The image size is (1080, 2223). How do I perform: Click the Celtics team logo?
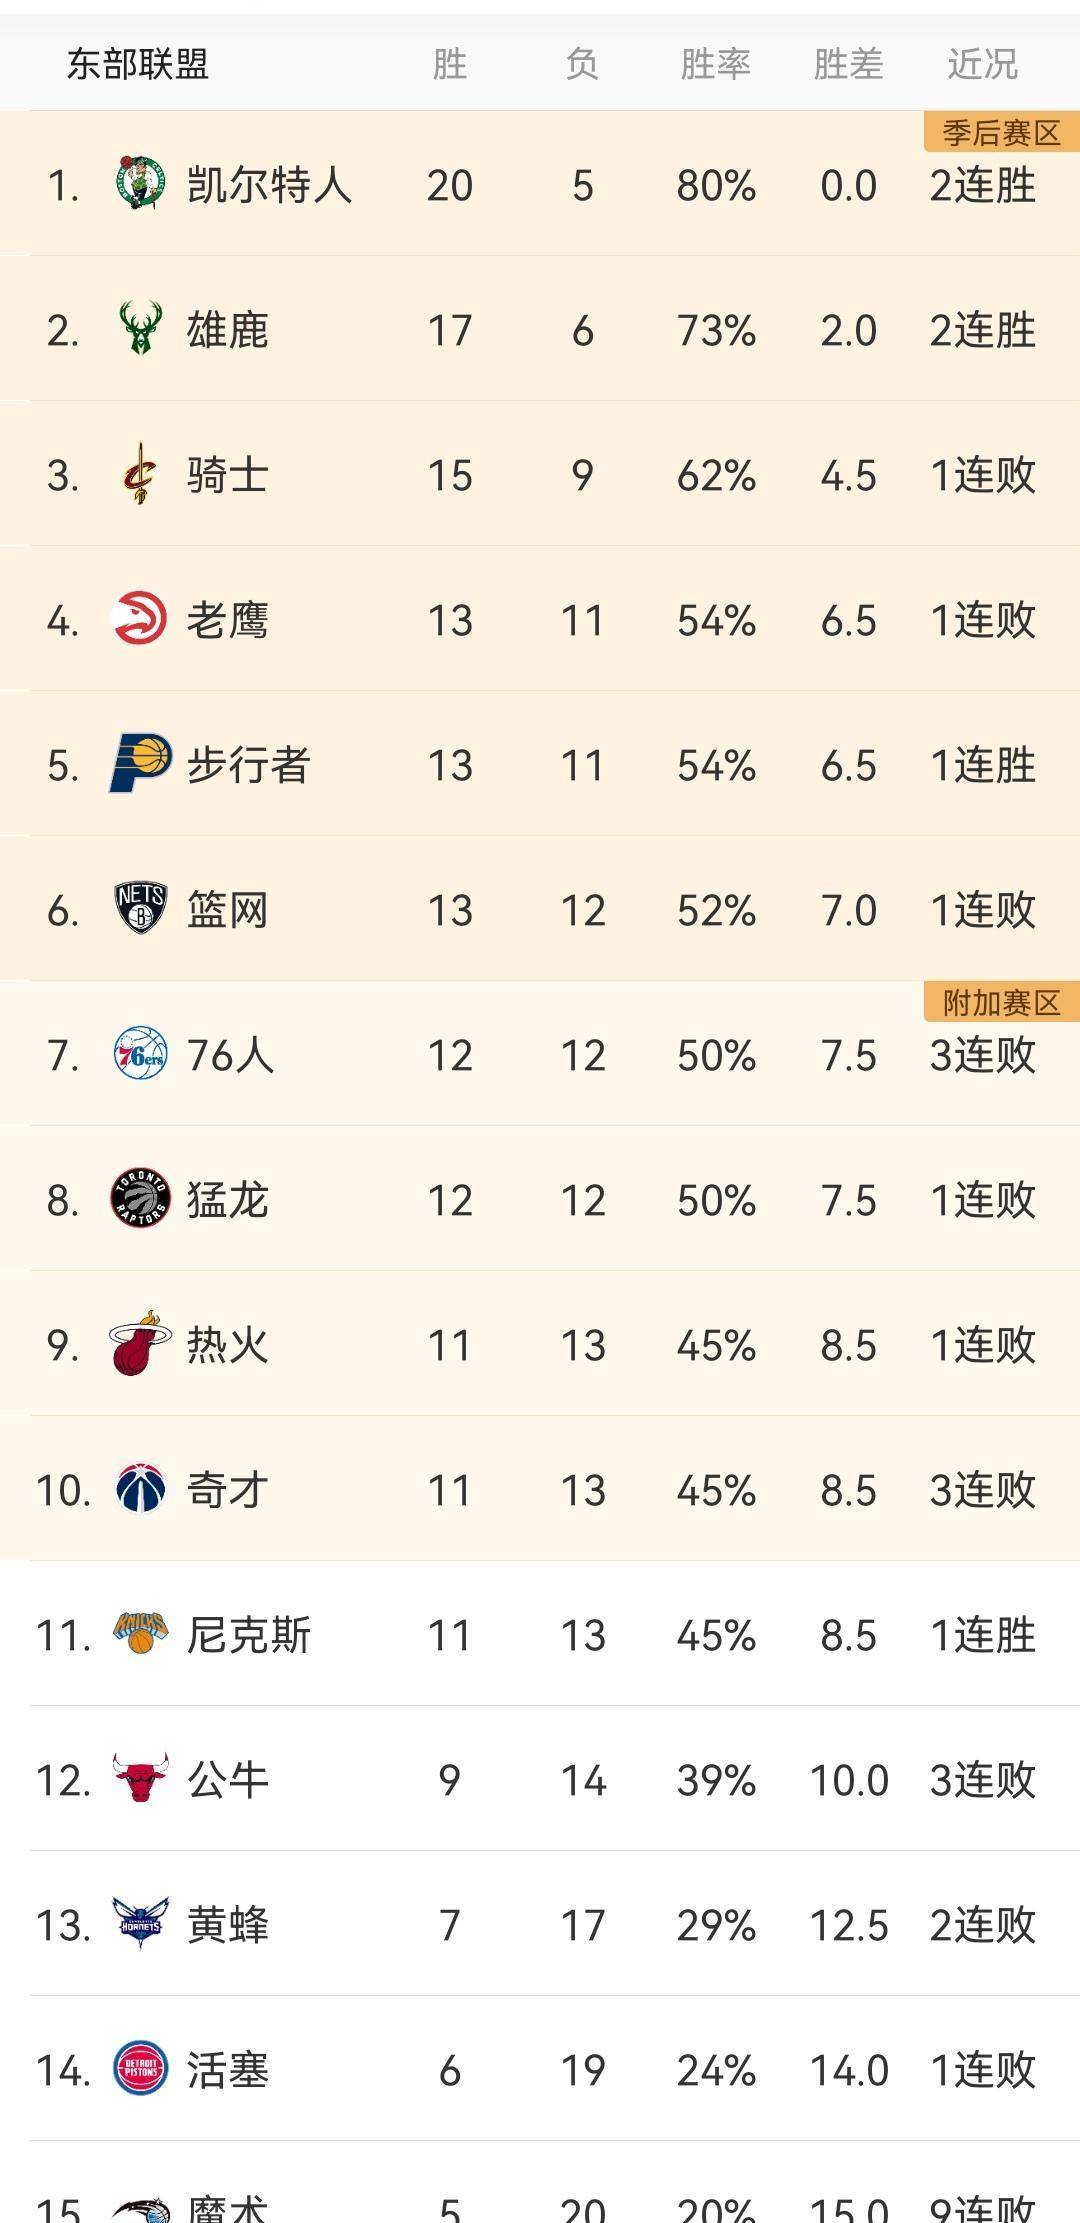(x=140, y=183)
